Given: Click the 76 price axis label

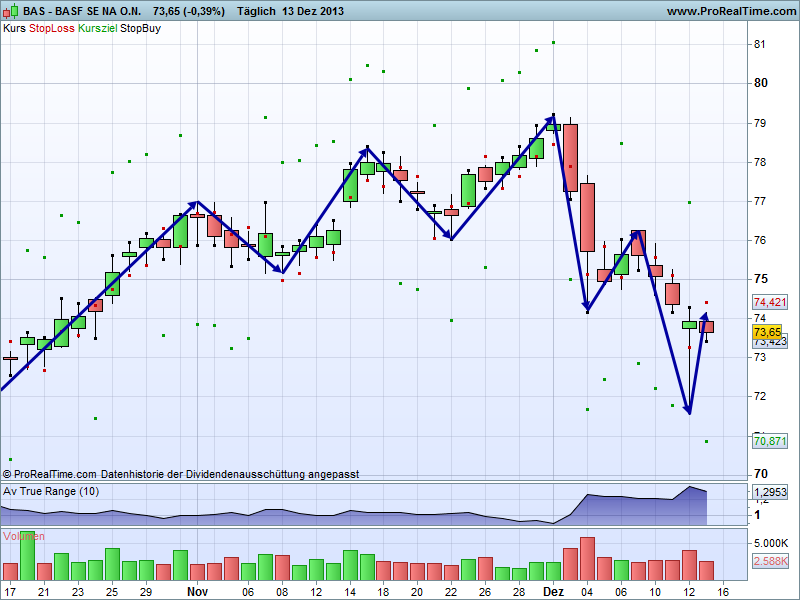Looking at the screenshot, I should [x=760, y=240].
